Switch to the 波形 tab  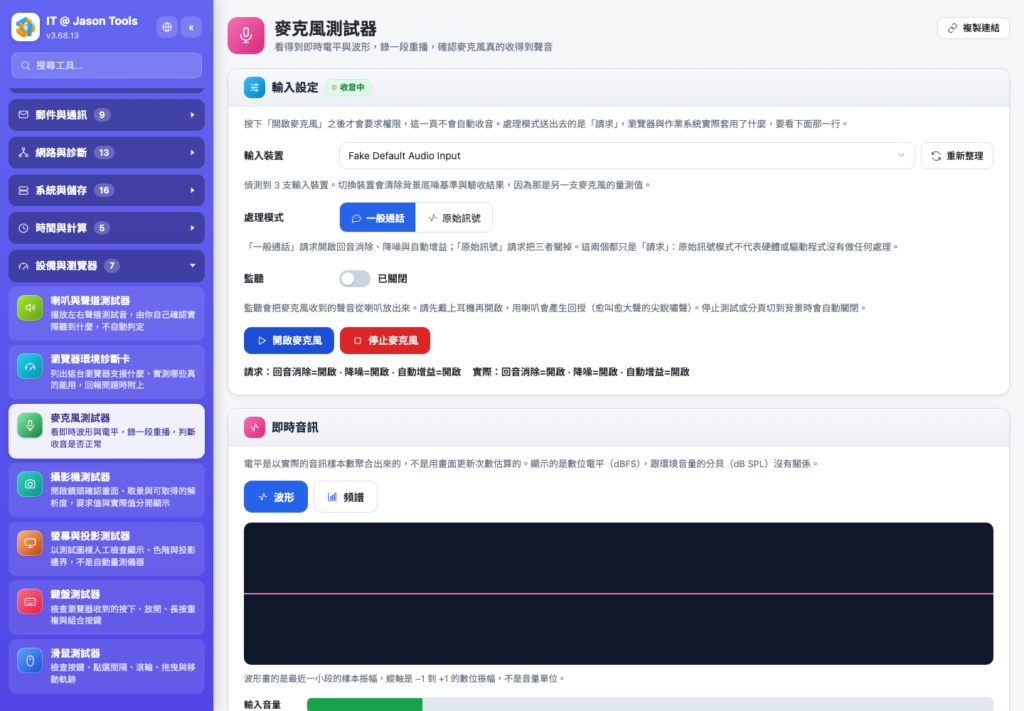coord(276,498)
